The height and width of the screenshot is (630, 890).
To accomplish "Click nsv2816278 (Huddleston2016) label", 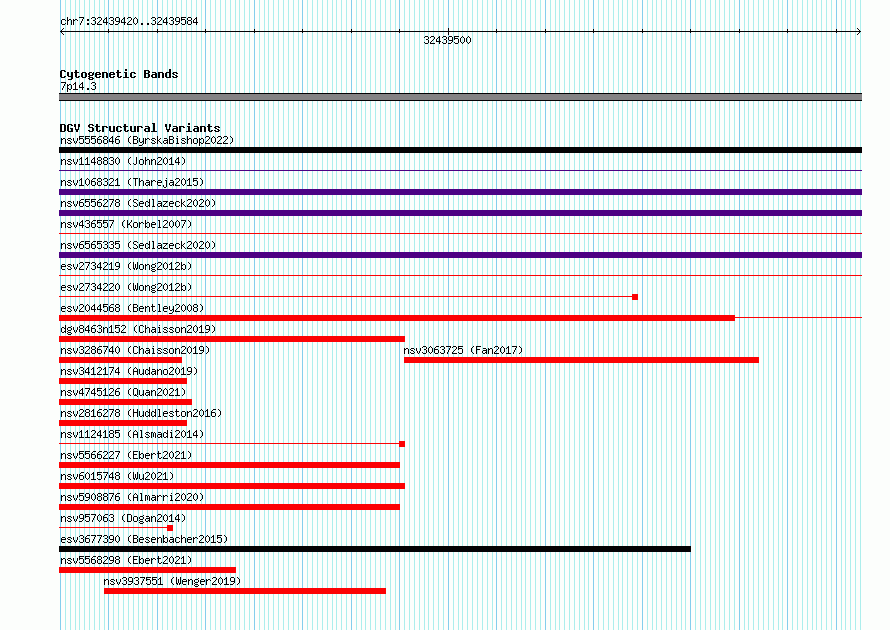I will 141,413.
